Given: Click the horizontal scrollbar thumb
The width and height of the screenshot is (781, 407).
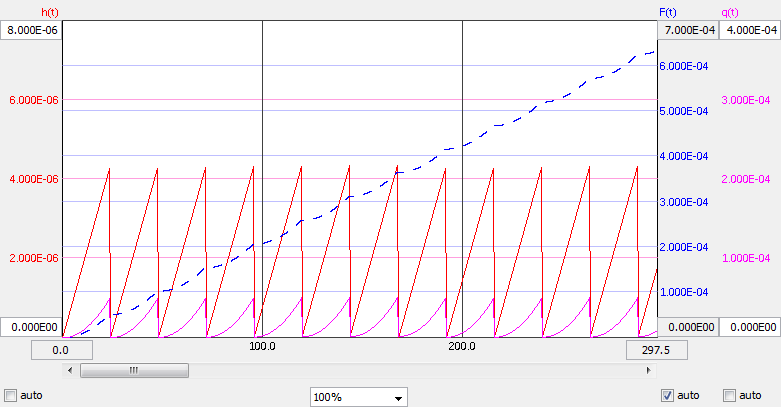Looking at the screenshot, I should tap(133, 370).
